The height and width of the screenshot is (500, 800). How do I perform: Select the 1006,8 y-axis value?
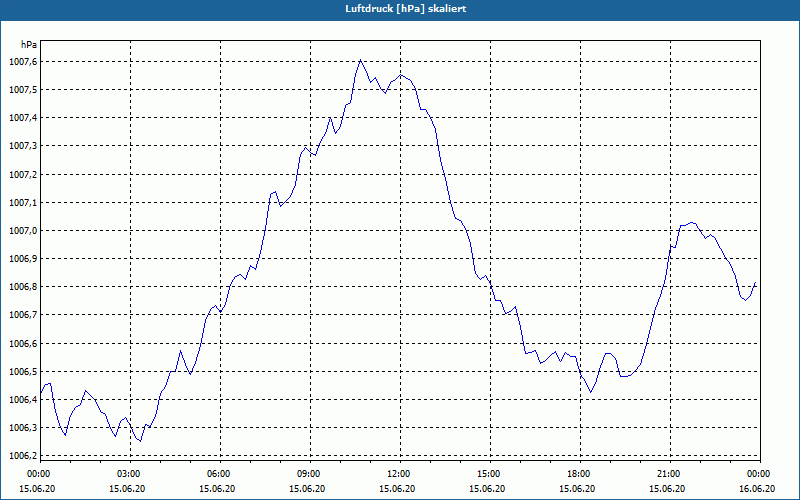point(22,287)
